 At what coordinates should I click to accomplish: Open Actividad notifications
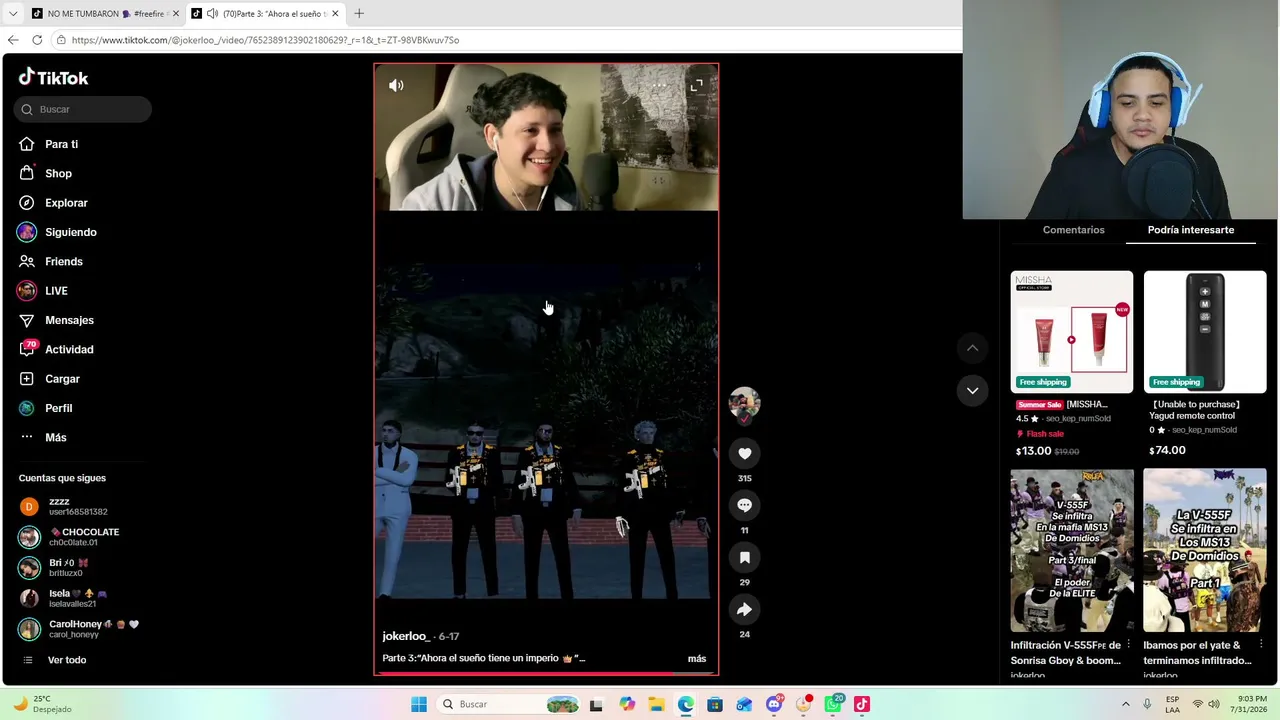[56, 349]
